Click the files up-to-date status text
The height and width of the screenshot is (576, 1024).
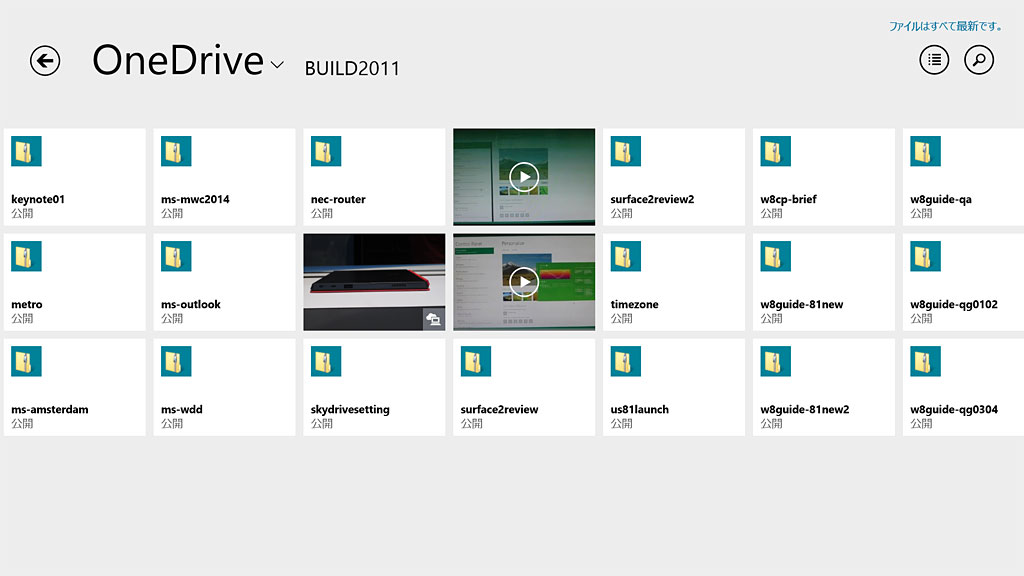[x=945, y=26]
